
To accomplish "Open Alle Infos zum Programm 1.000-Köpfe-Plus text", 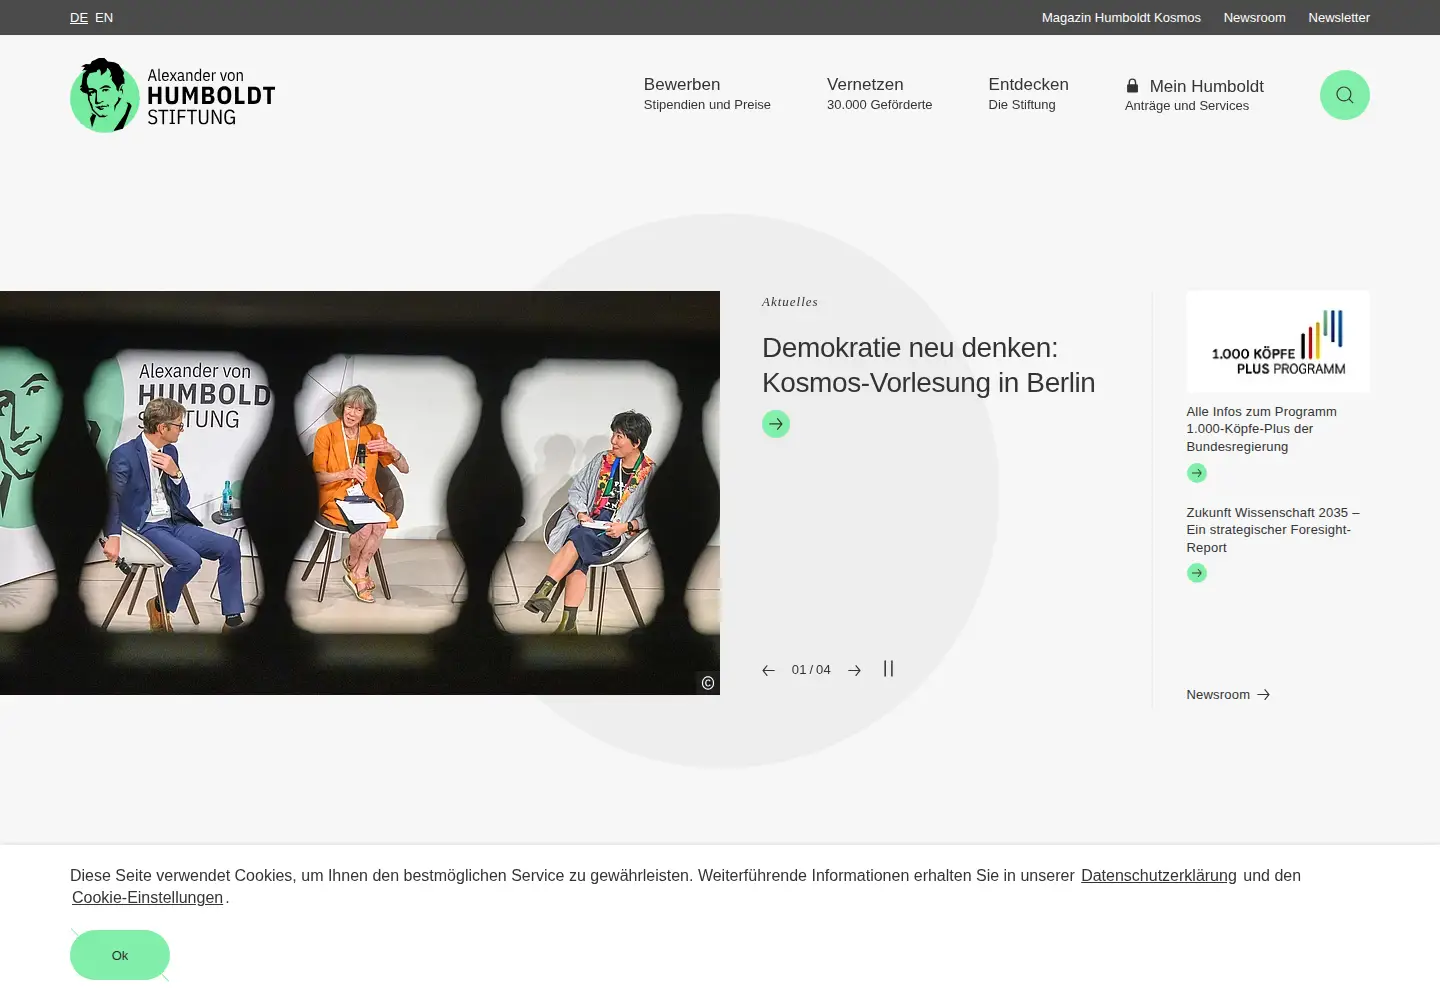I will 1262,429.
